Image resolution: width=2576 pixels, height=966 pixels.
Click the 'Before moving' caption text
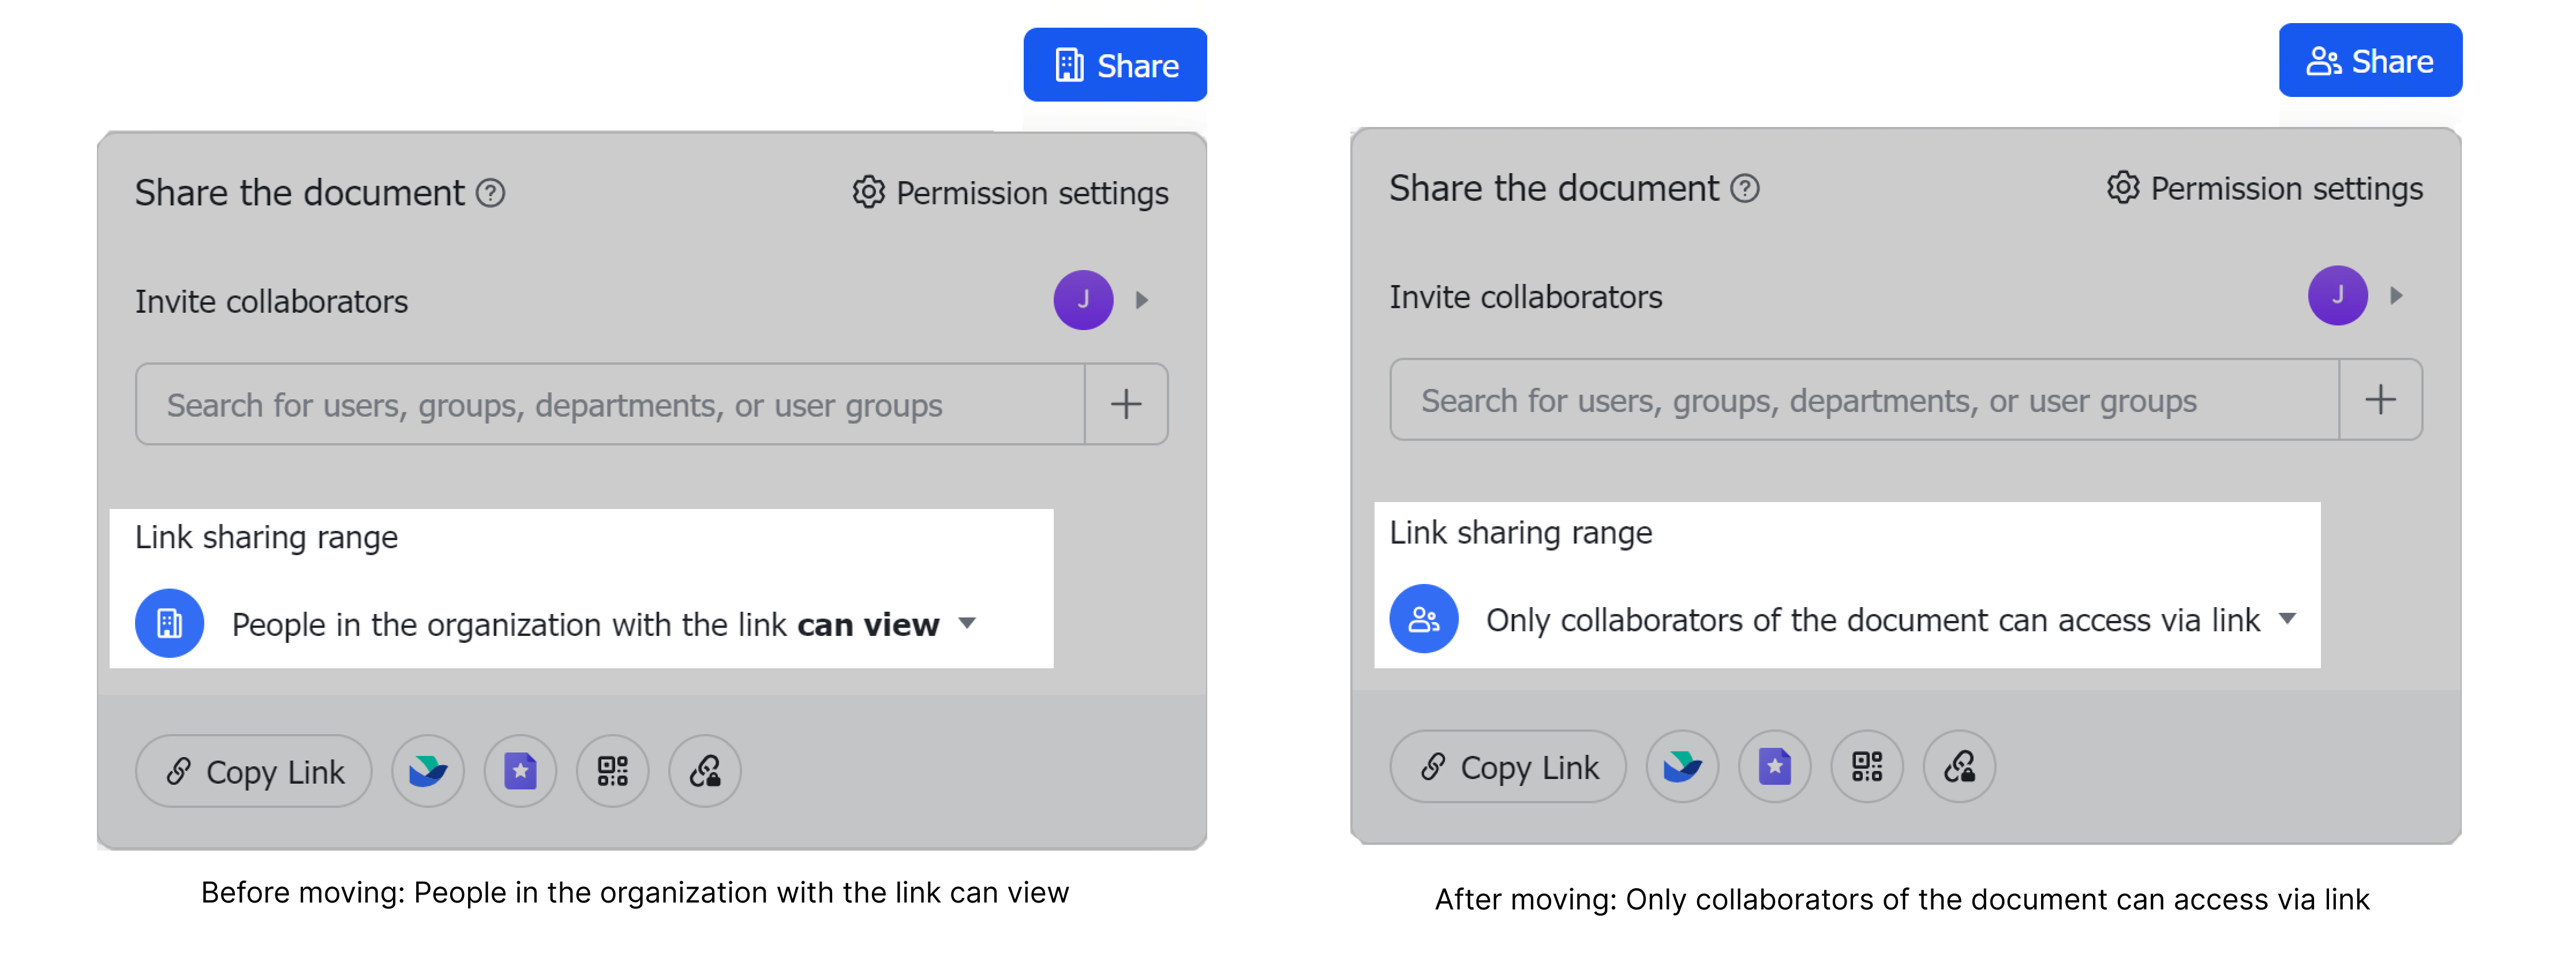[635, 892]
